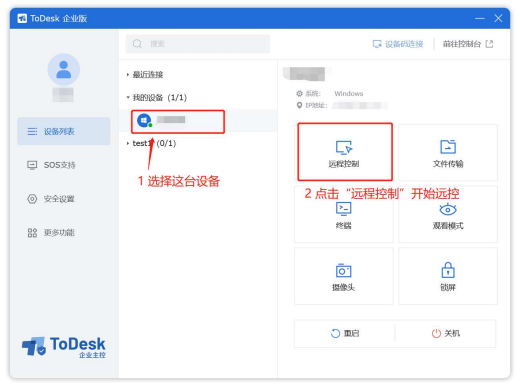Open 前往控制台 link
Image resolution: width=520 pixels, height=388 pixels.
point(468,44)
